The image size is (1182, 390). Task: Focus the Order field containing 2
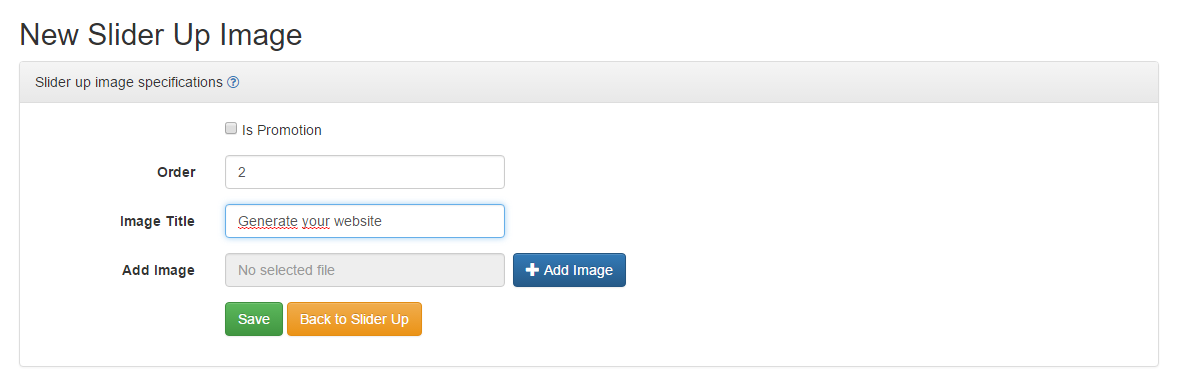tap(365, 172)
